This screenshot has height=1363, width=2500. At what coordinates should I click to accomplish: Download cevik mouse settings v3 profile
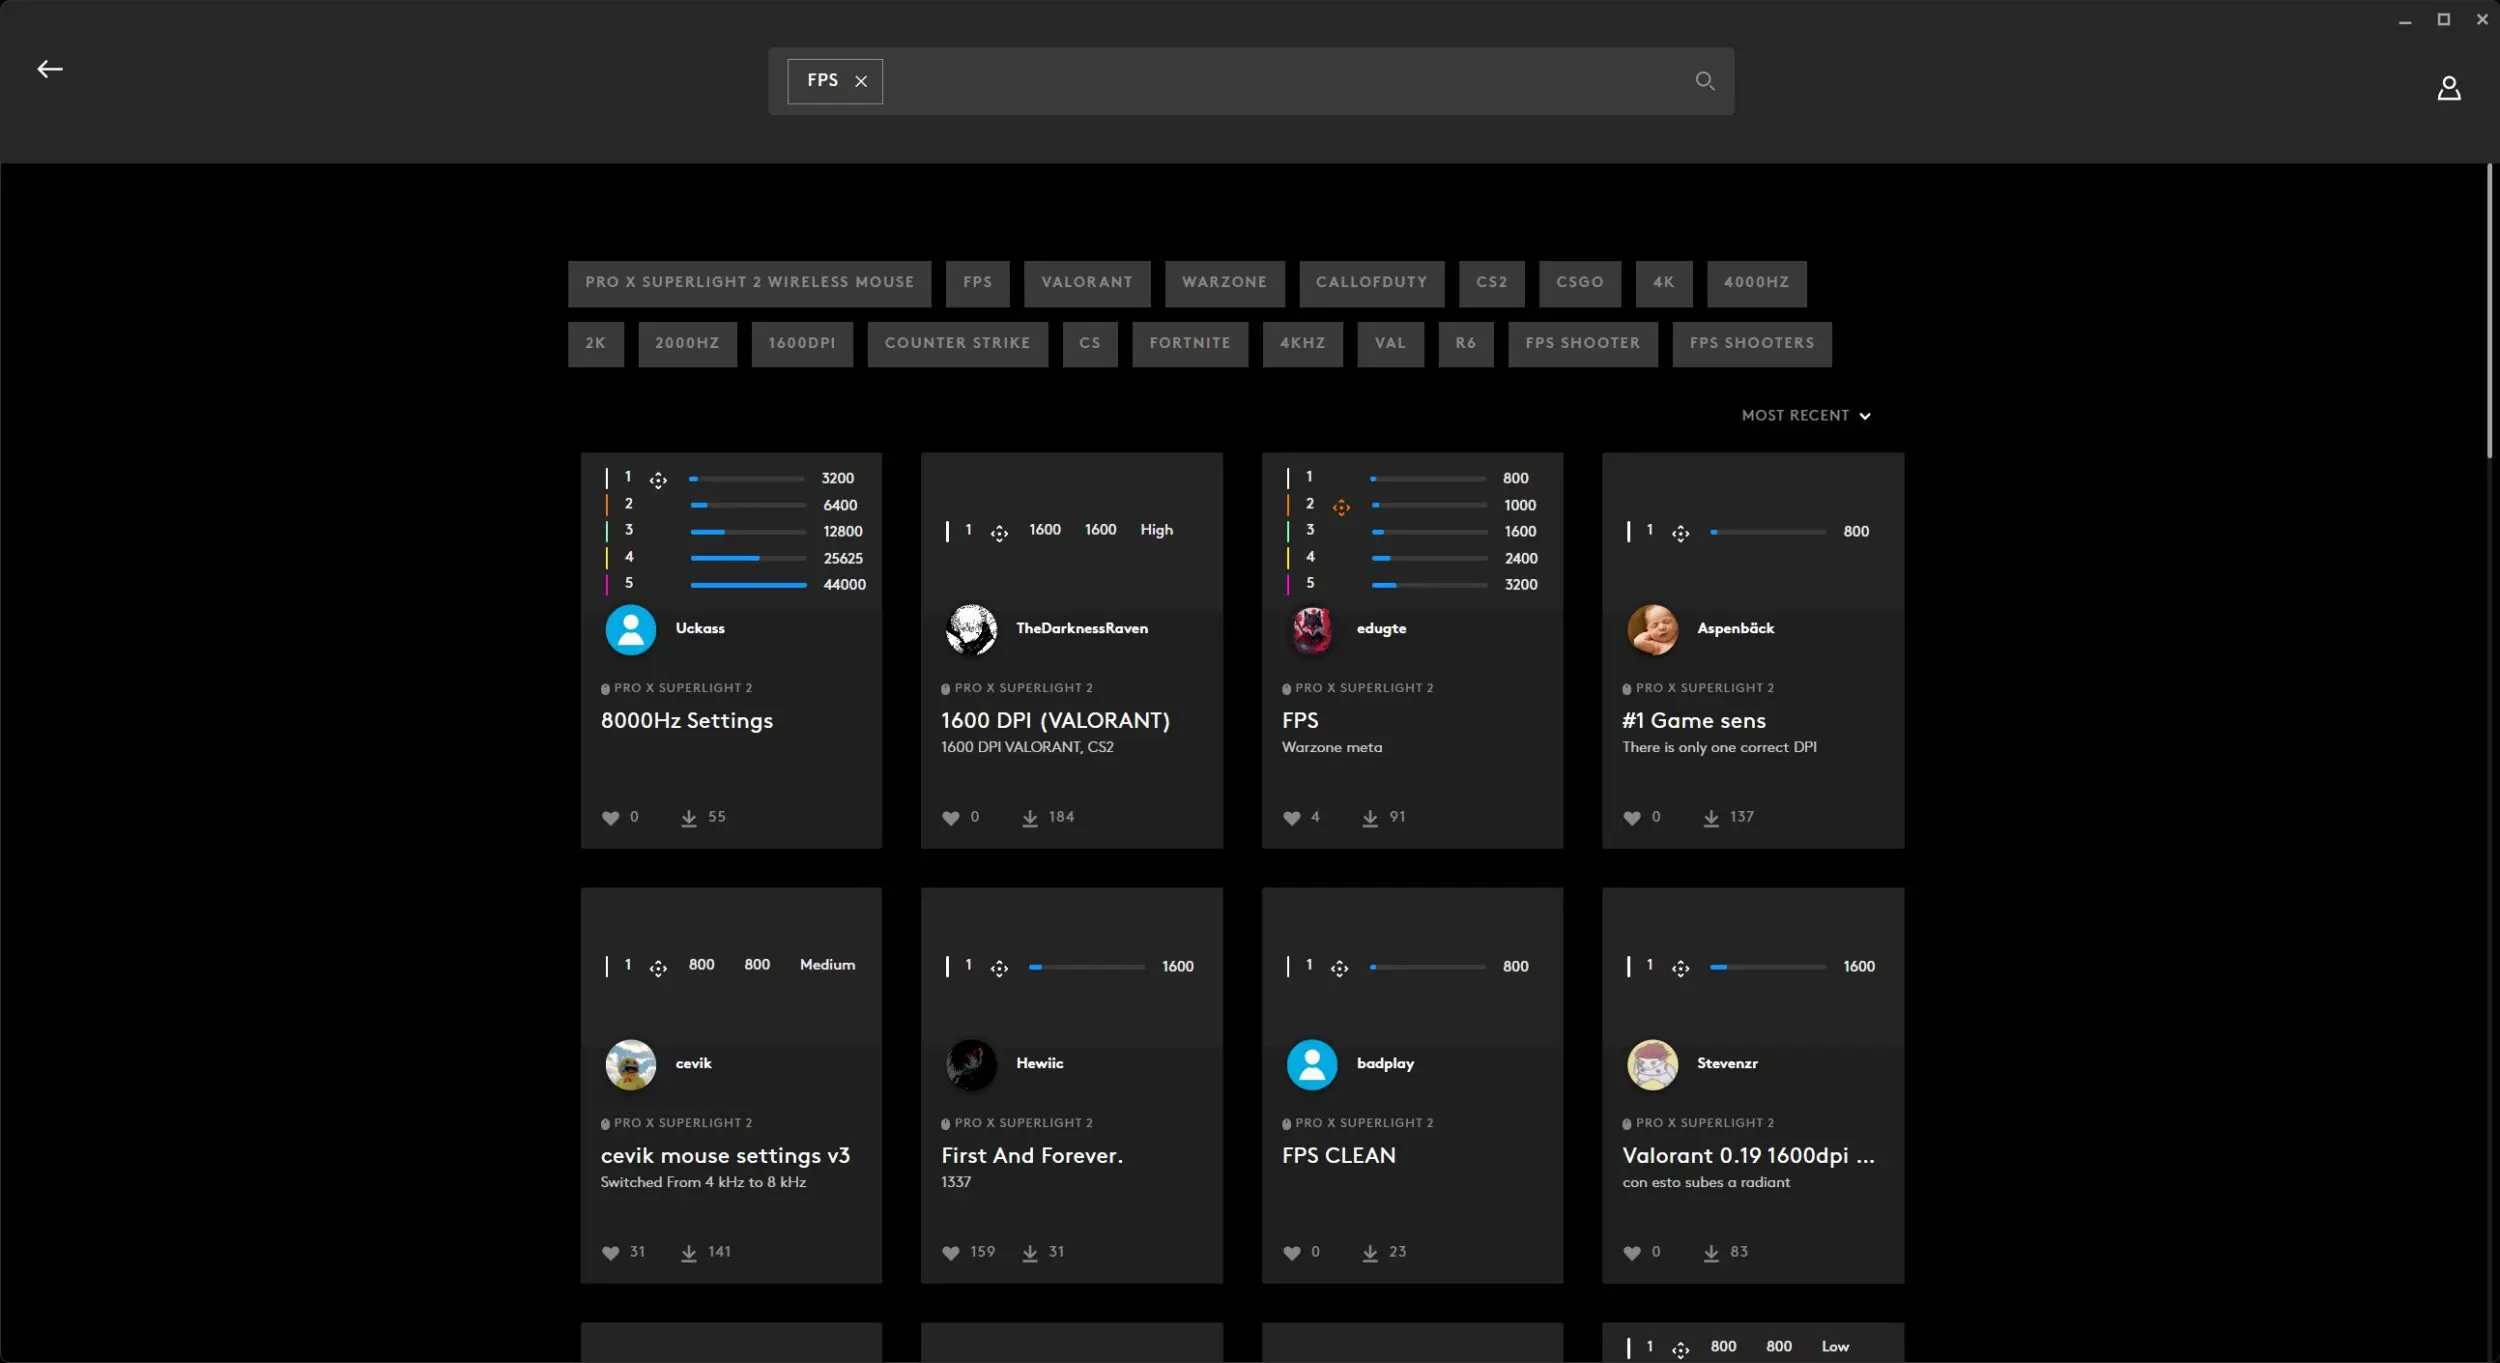pyautogui.click(x=689, y=1253)
